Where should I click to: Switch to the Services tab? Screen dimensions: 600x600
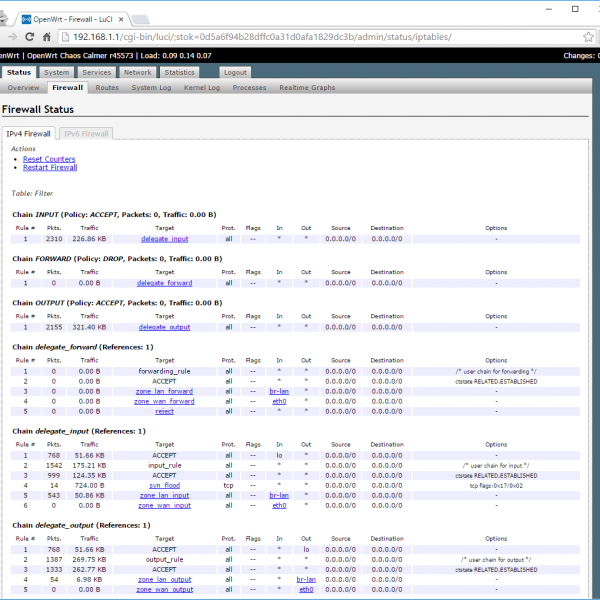tap(97, 73)
